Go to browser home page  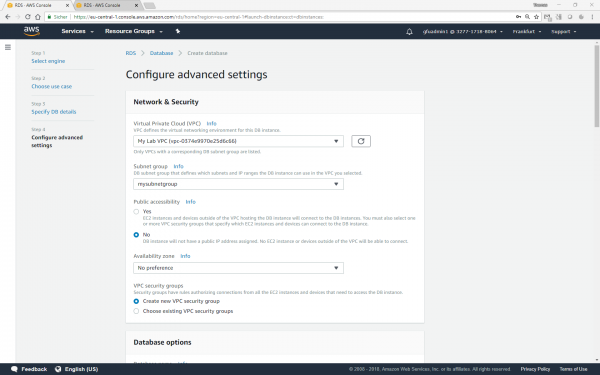click(38, 17)
